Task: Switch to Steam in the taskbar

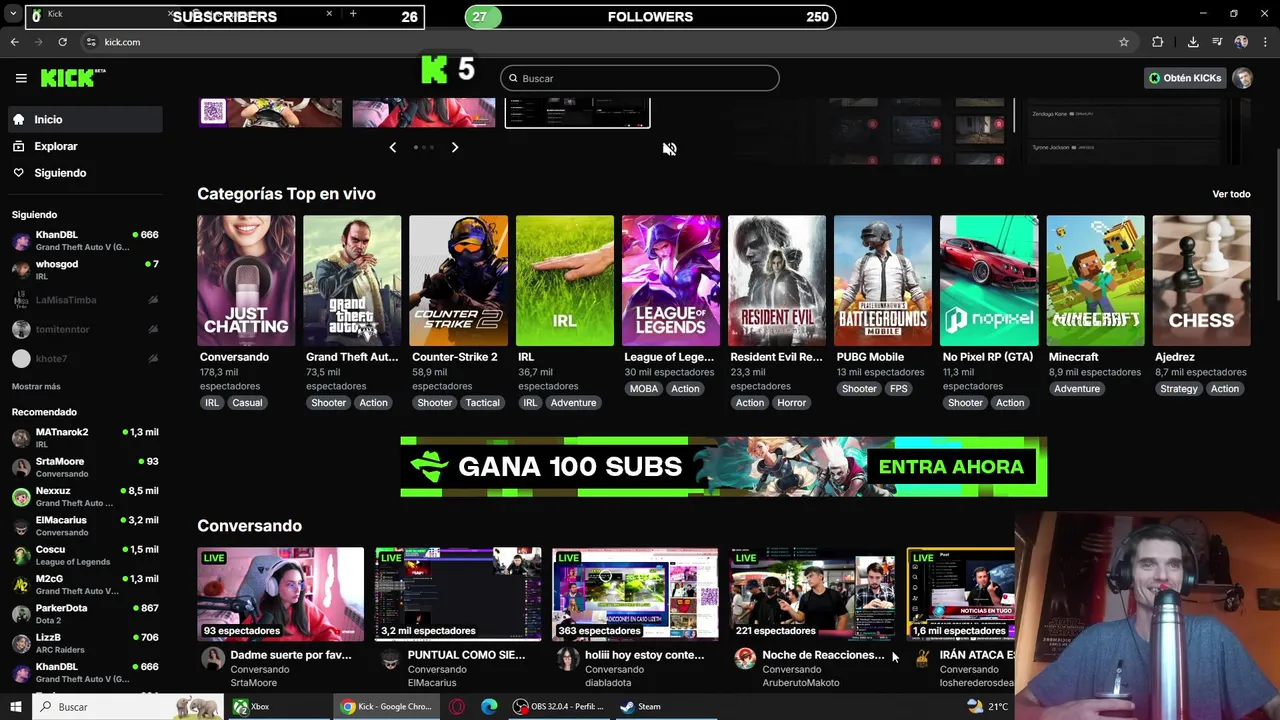Action: pos(640,706)
